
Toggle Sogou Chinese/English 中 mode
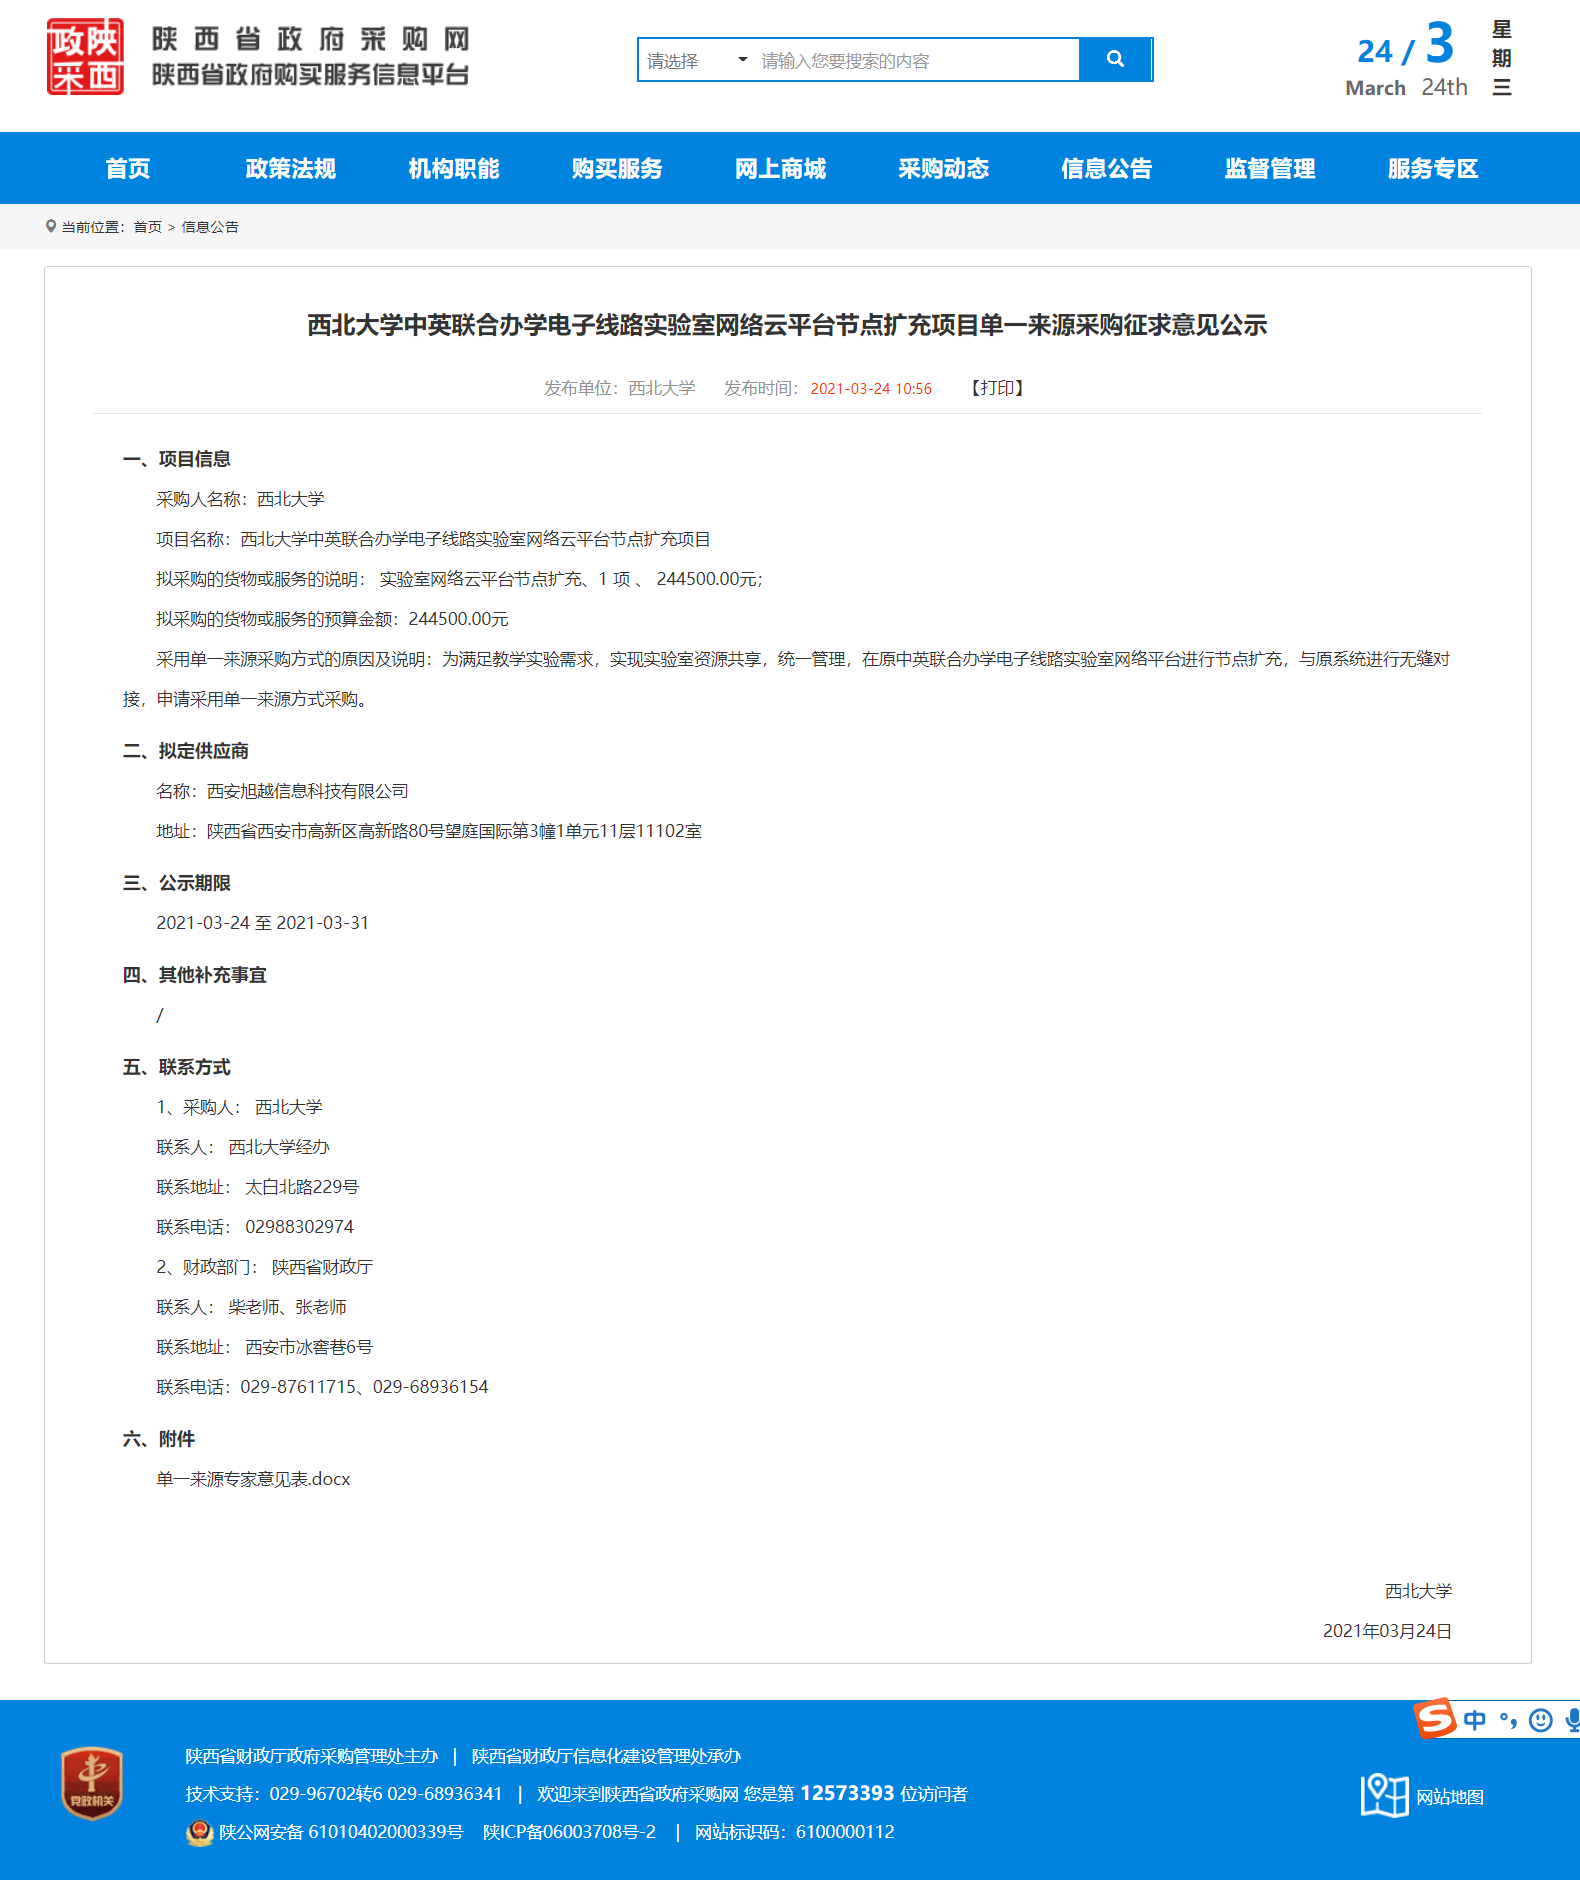[1475, 1720]
